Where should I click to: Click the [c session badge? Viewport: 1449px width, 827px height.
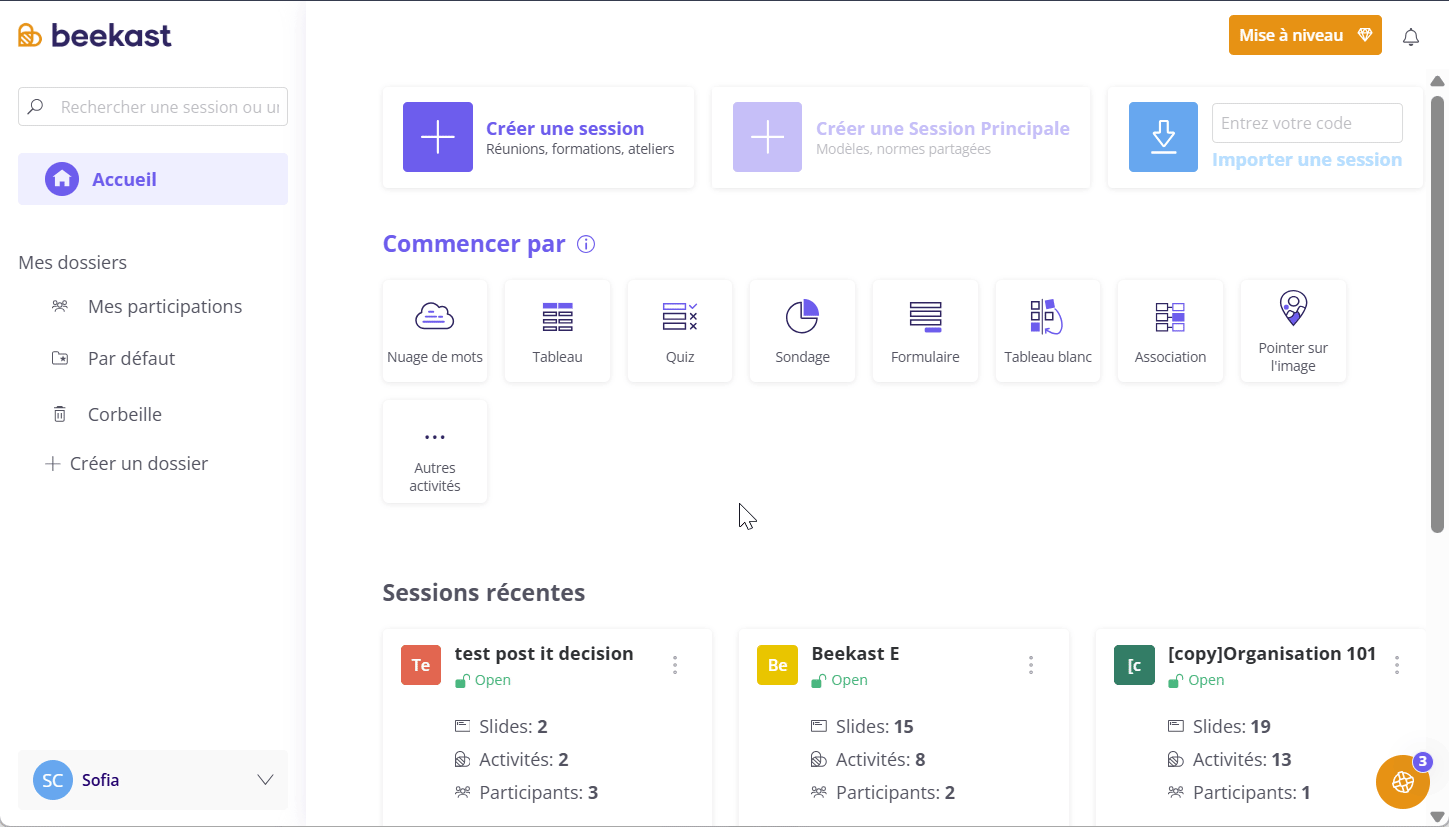(x=1134, y=665)
